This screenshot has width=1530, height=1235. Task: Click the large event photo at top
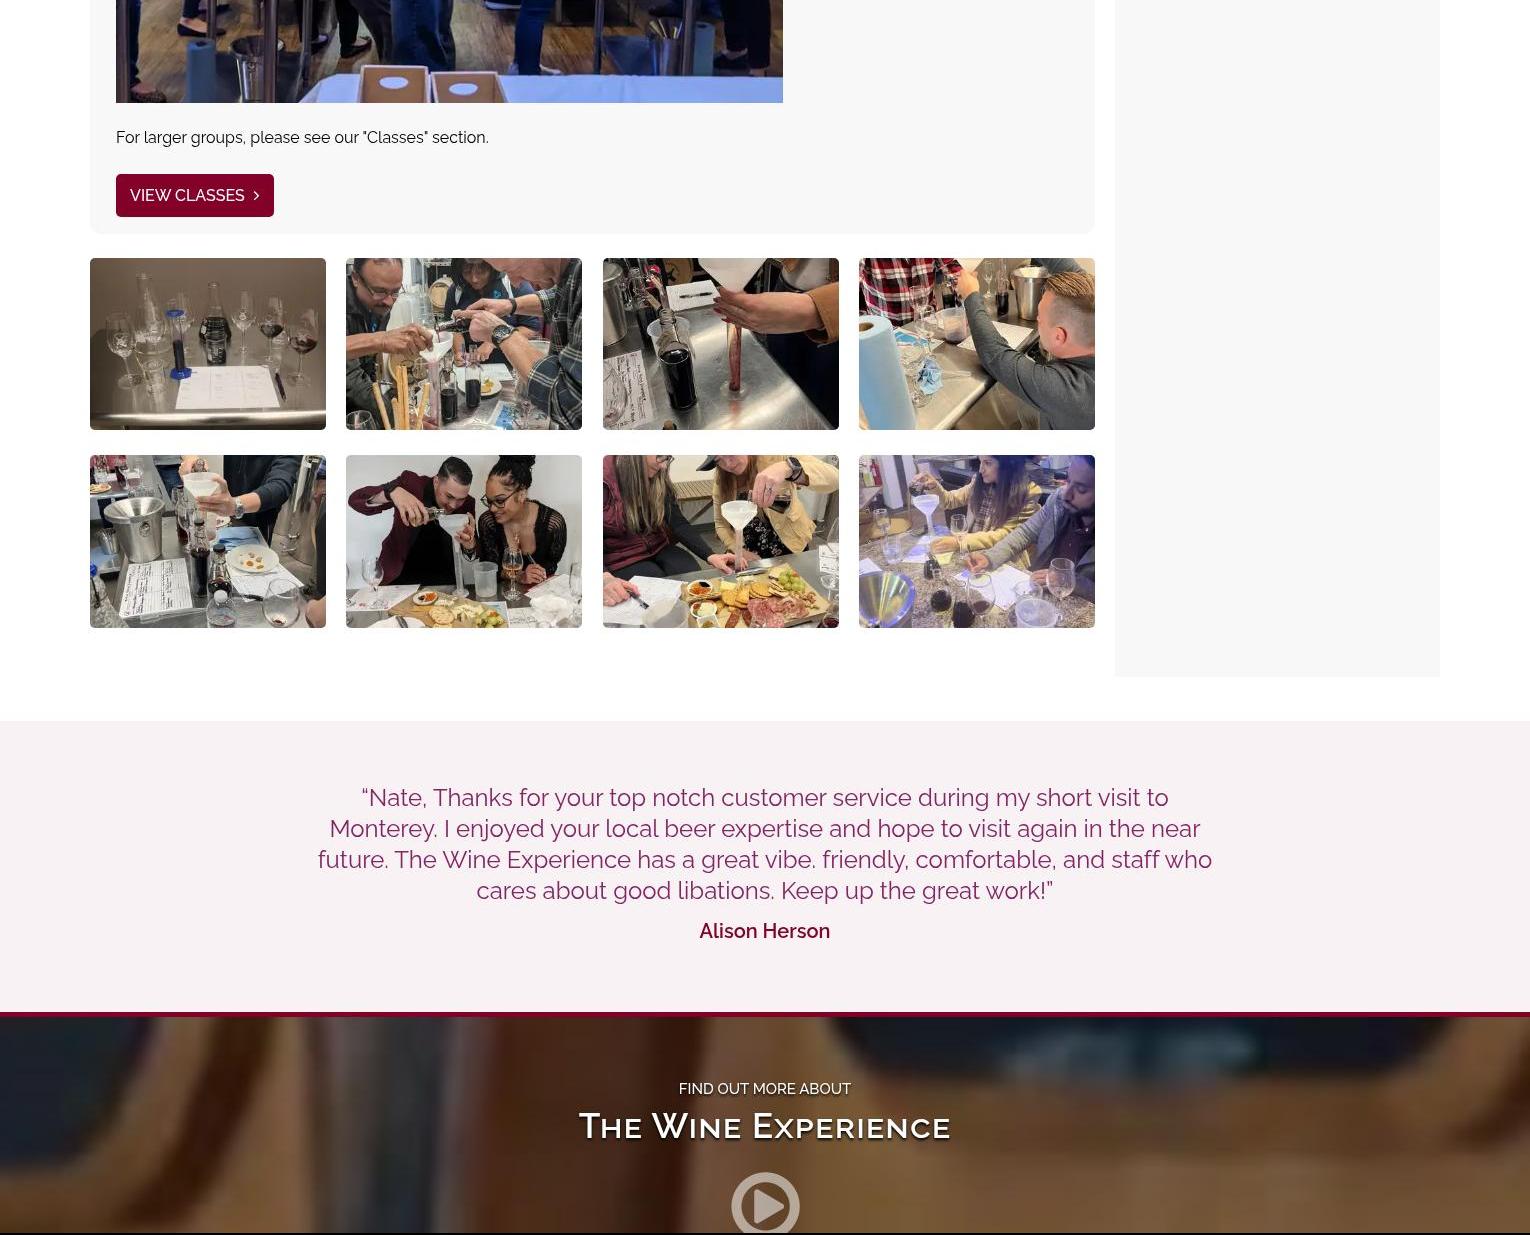point(449,51)
